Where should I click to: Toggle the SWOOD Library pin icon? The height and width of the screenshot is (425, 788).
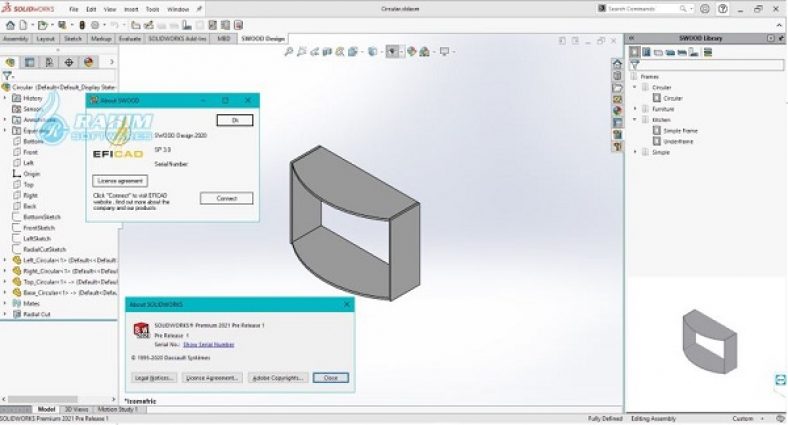[781, 38]
